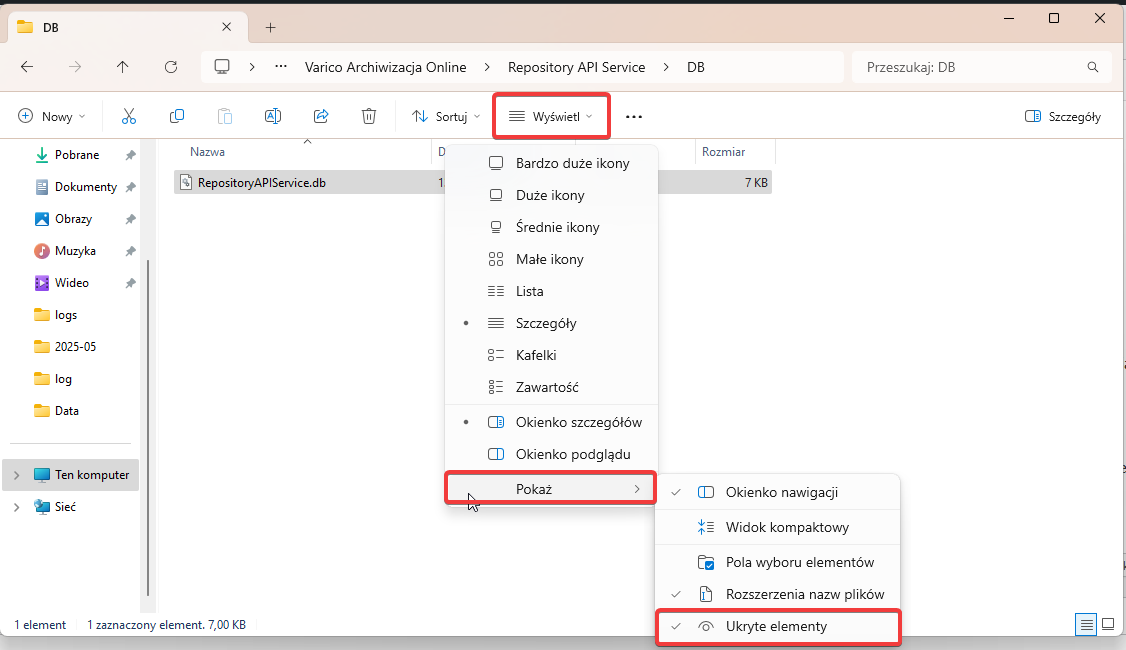Click the Przeszukaj: DB search field
1126x650 pixels.
pyautogui.click(x=970, y=67)
